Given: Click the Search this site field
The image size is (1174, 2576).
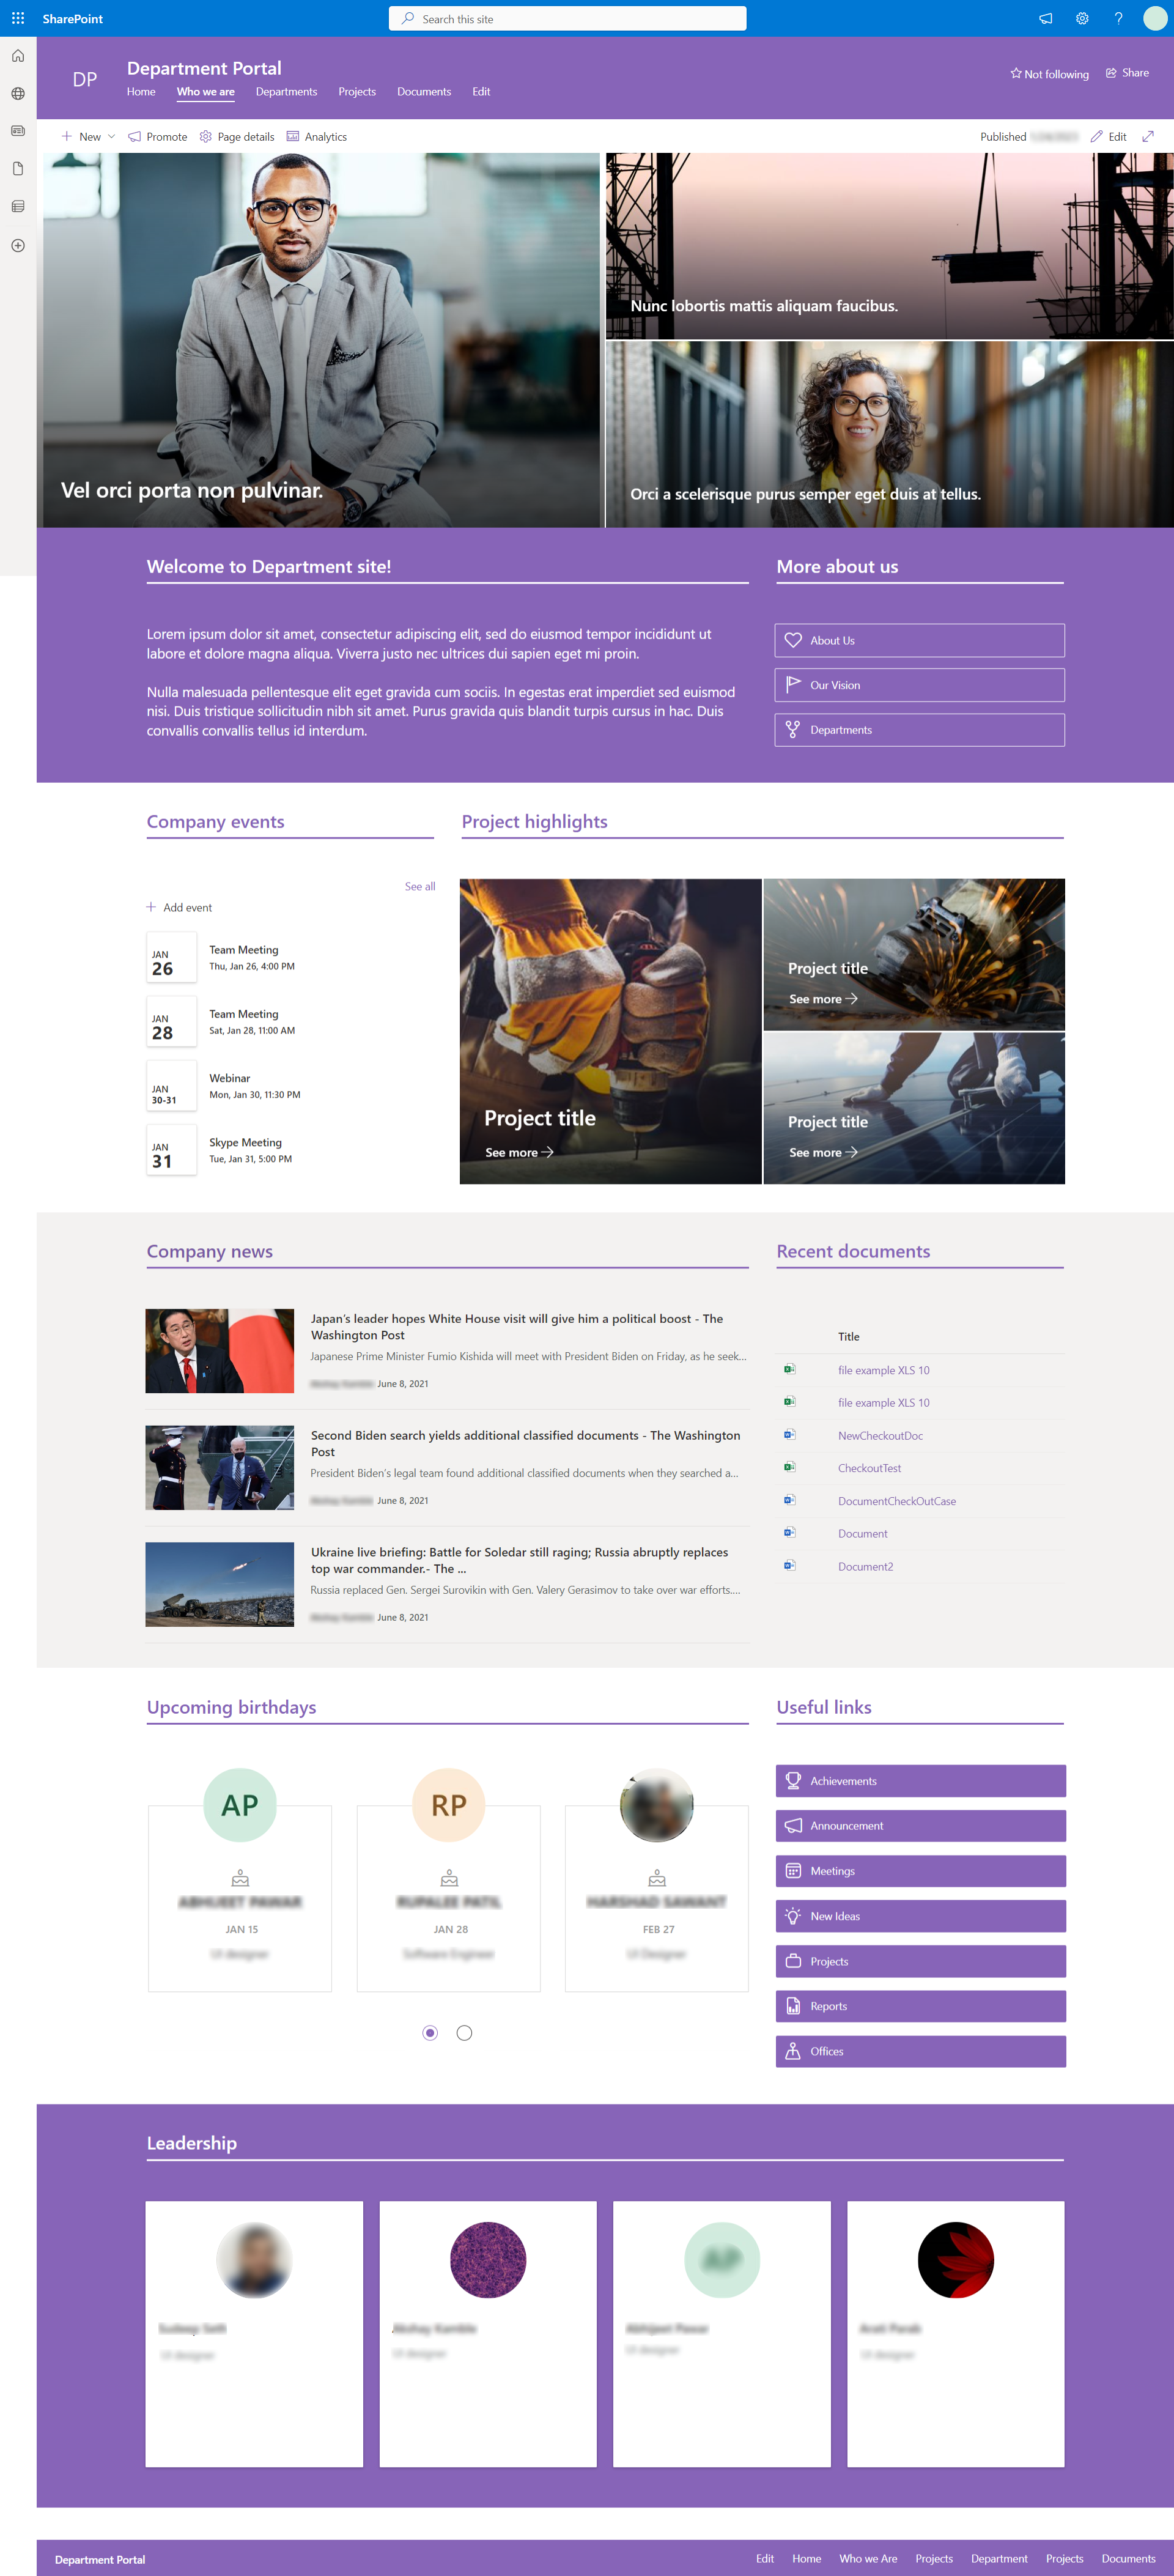Looking at the screenshot, I should click(567, 18).
